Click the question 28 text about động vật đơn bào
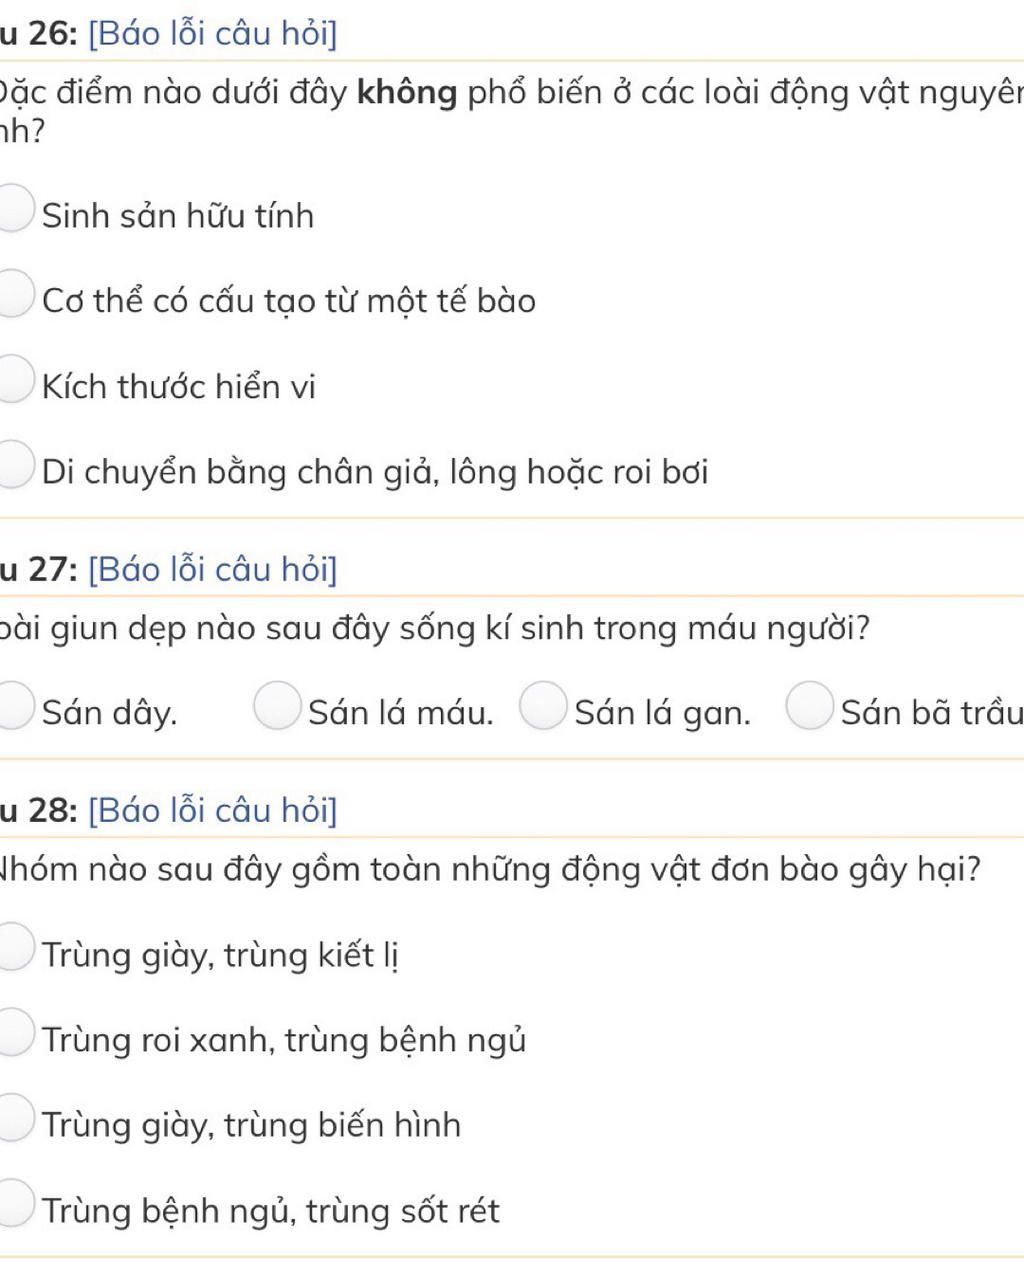The width and height of the screenshot is (1024, 1276). (x=490, y=870)
